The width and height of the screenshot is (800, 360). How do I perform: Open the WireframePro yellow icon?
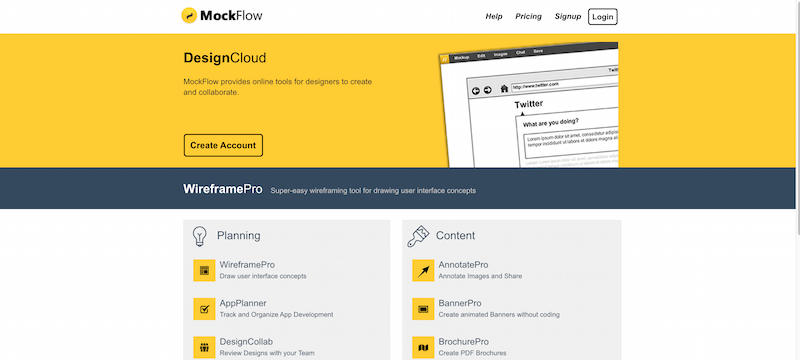click(x=204, y=270)
